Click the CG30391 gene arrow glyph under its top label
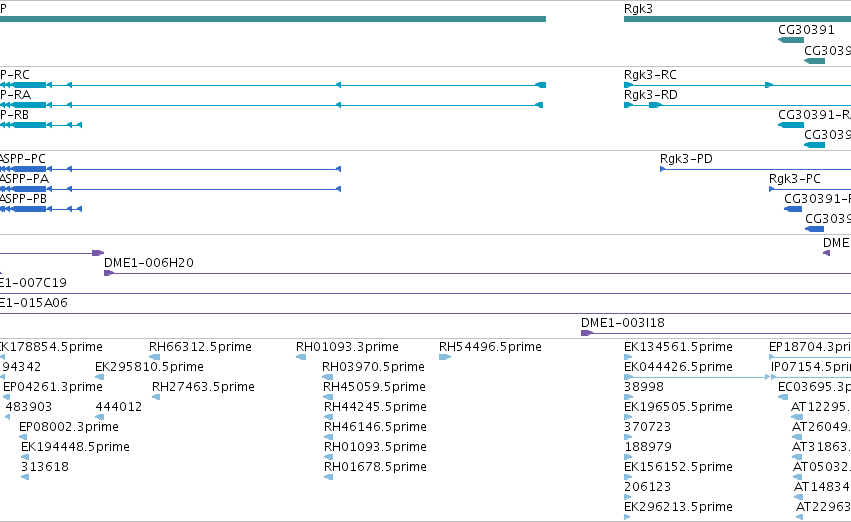 tap(791, 40)
